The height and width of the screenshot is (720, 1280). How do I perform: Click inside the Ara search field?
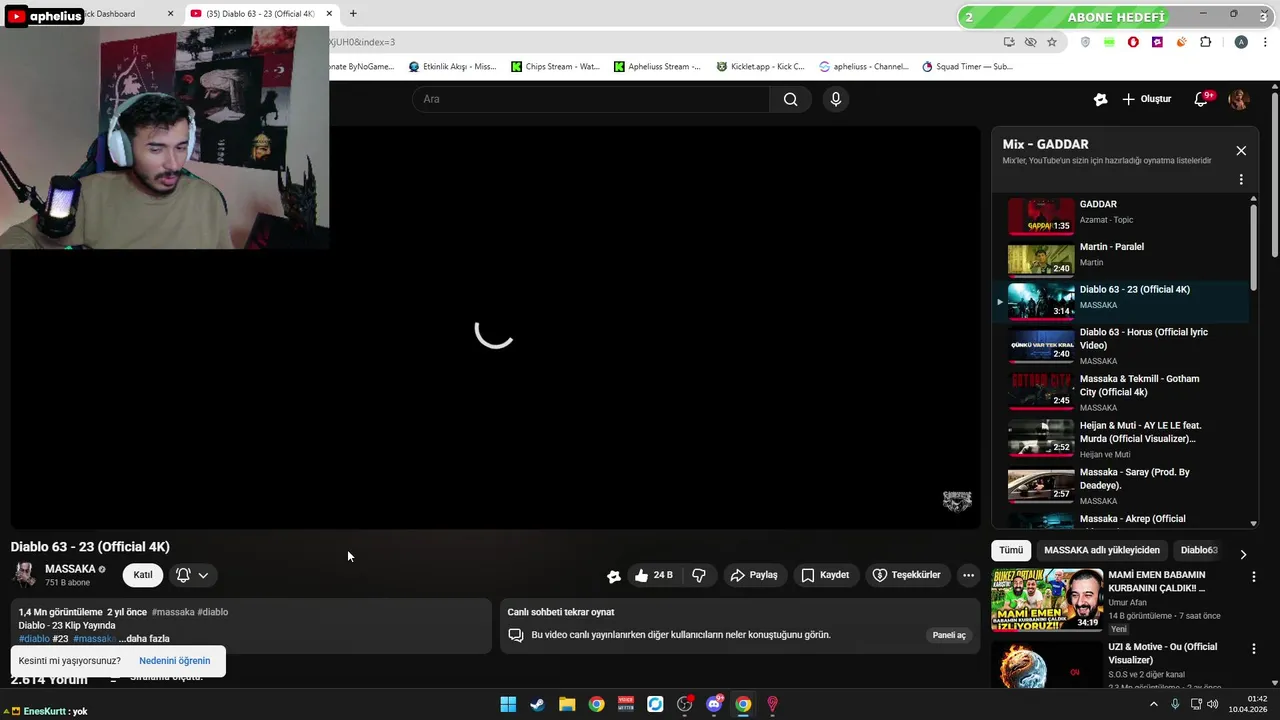591,99
